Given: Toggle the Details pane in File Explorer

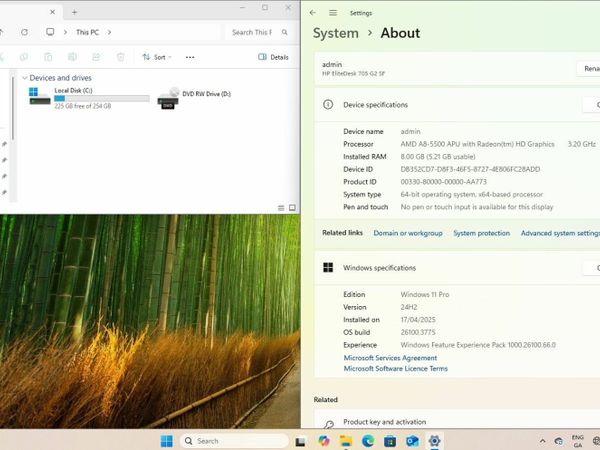Looking at the screenshot, I should (x=273, y=57).
